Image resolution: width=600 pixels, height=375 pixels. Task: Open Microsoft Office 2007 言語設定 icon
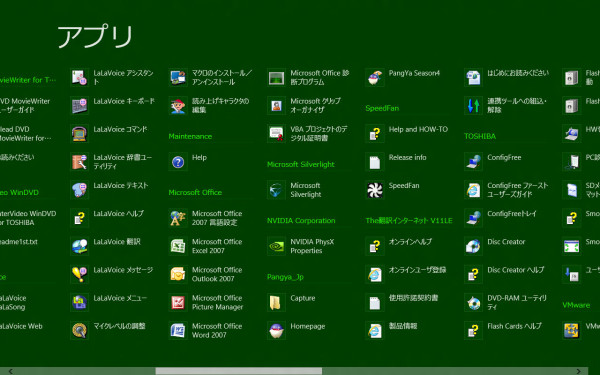coord(178,218)
